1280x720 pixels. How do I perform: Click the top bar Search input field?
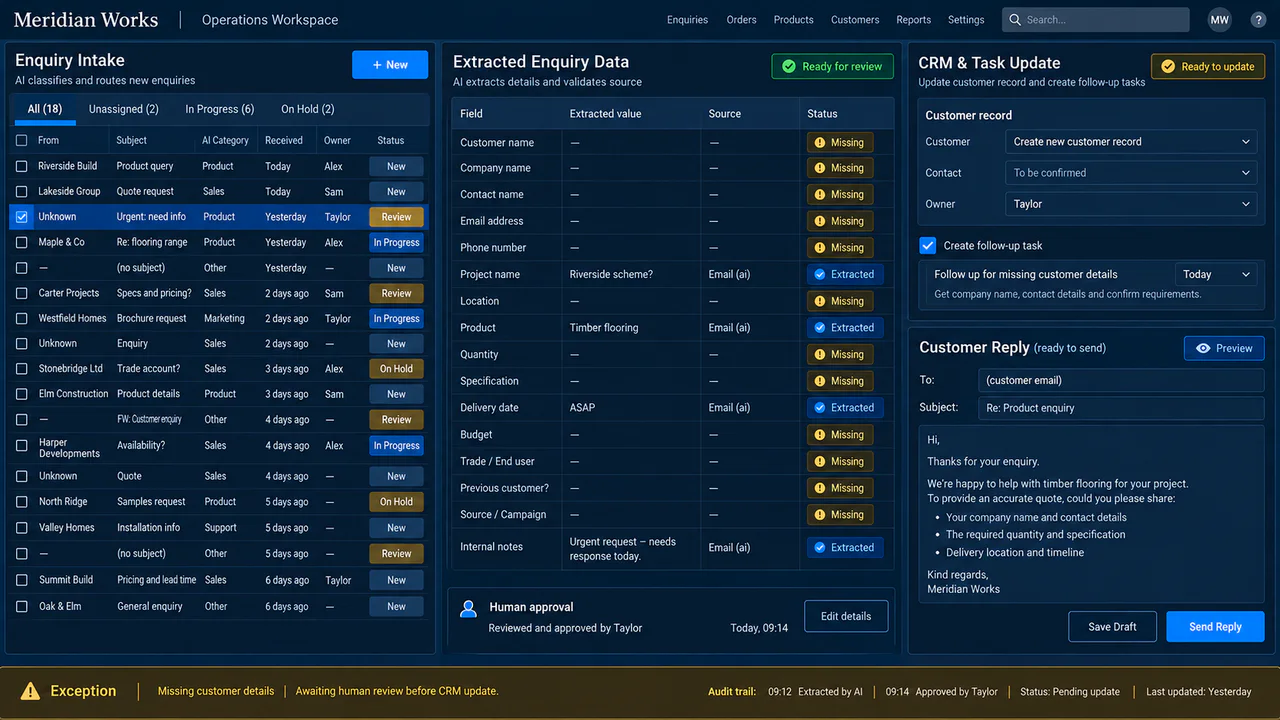pos(1096,20)
